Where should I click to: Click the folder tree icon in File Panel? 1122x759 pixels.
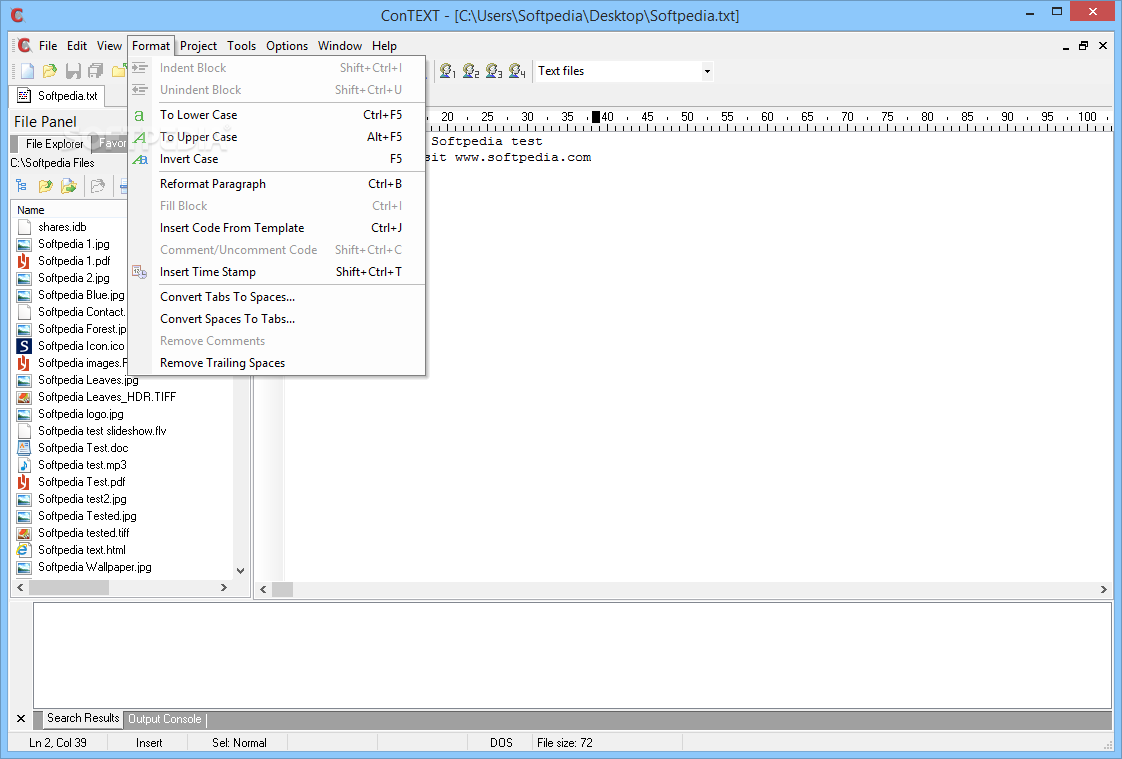pyautogui.click(x=21, y=186)
